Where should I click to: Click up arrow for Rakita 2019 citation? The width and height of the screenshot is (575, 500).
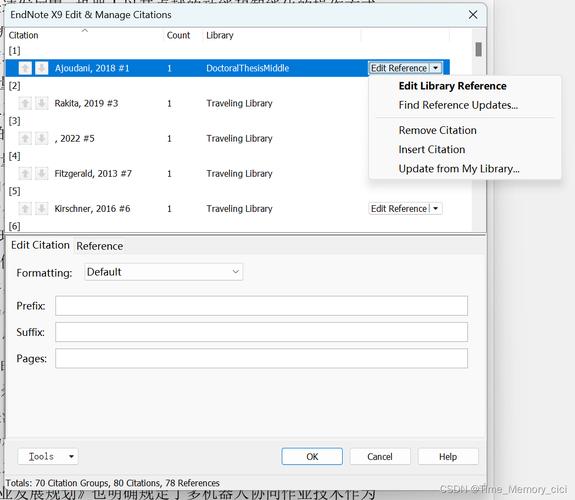tap(25, 103)
